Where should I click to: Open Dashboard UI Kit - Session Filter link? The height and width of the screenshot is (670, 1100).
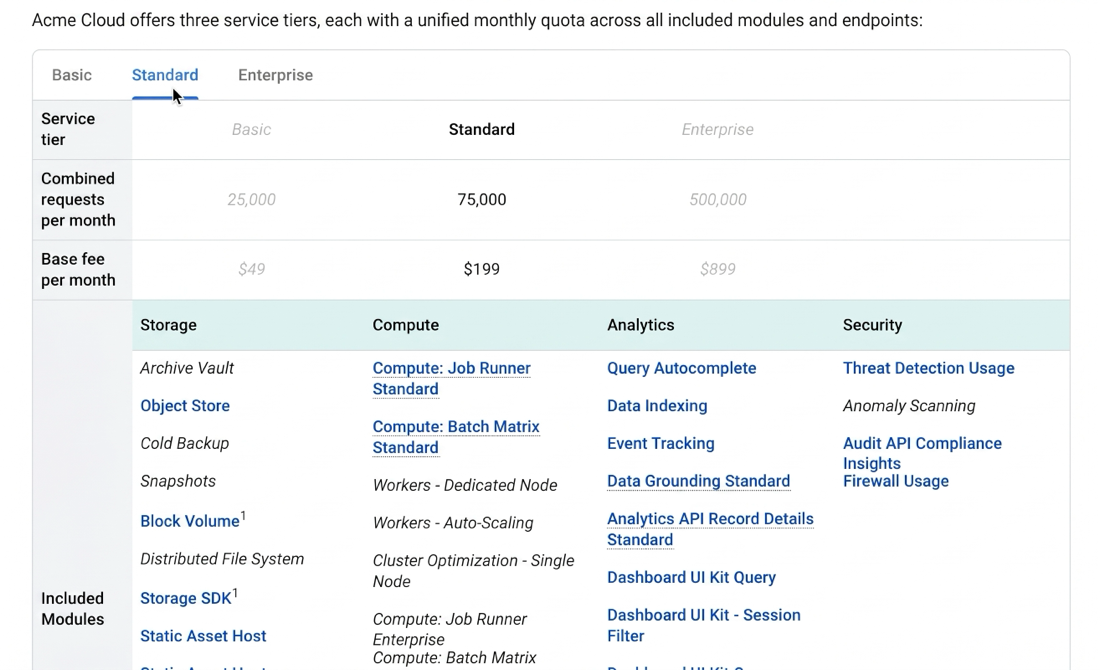click(x=704, y=625)
